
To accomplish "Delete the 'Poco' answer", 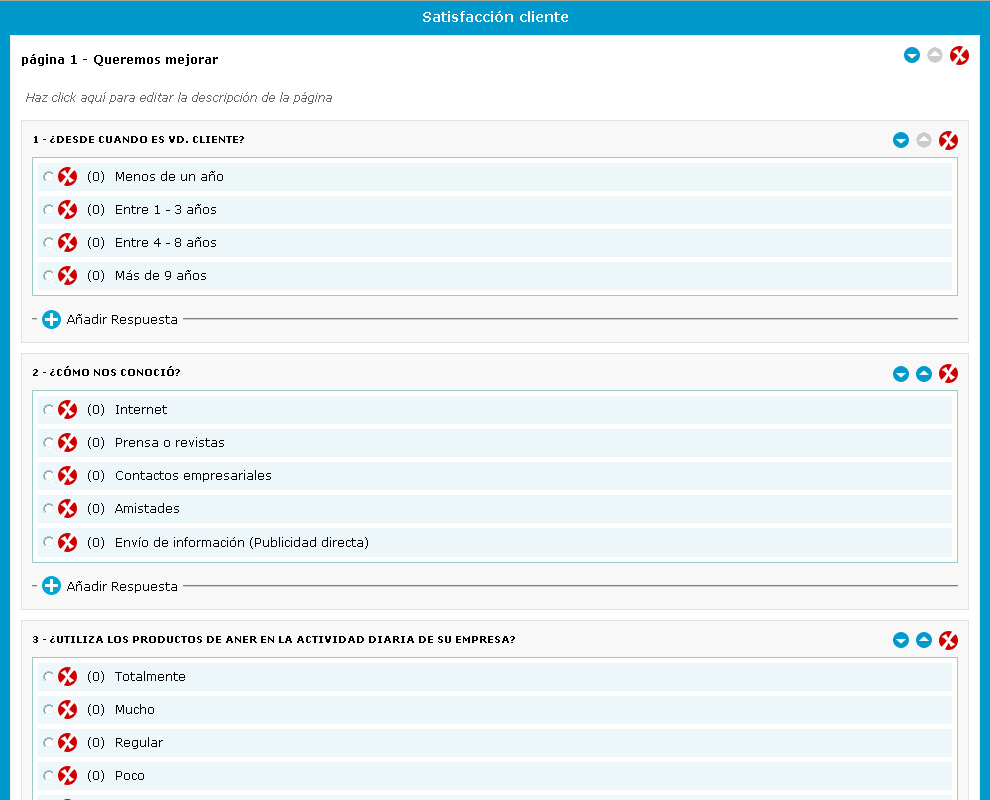I will point(68,775).
